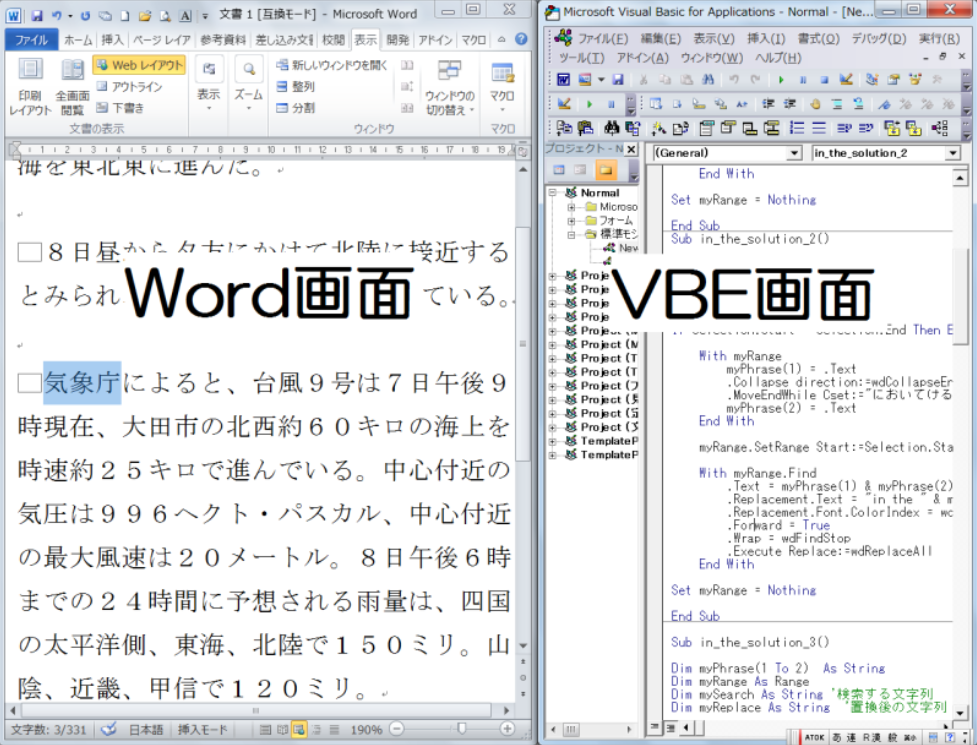The image size is (977, 745).
Task: Adjust the zoom slider in Word status bar
Action: point(461,729)
